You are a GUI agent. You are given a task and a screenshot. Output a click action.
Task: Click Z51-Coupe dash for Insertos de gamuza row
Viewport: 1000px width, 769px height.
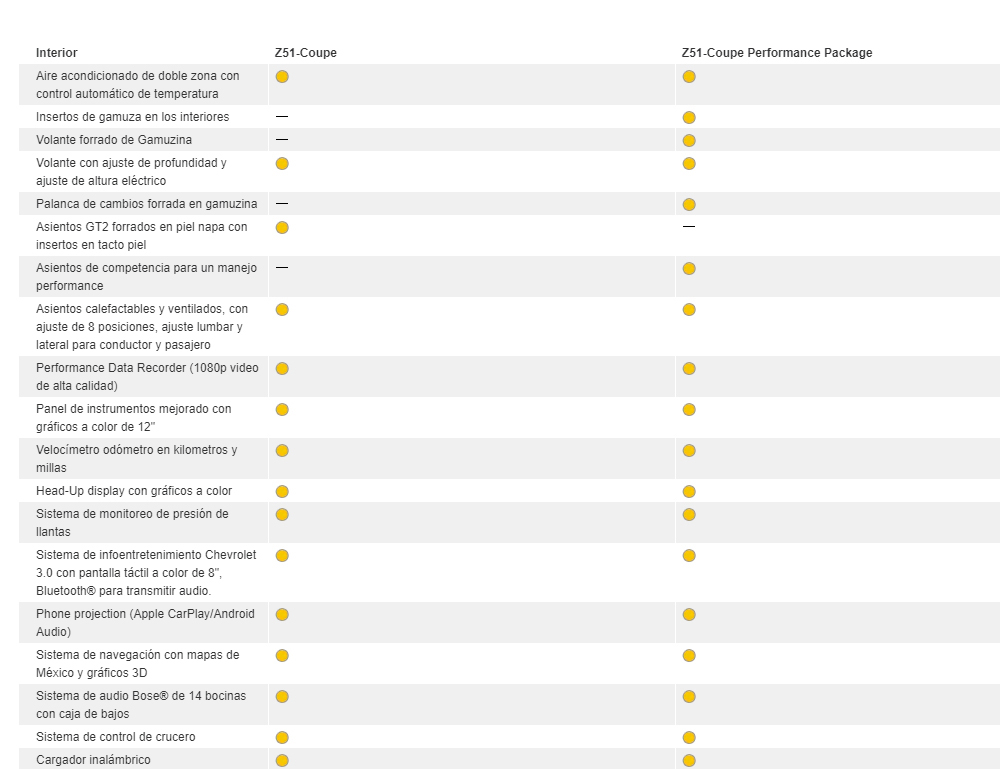(282, 117)
